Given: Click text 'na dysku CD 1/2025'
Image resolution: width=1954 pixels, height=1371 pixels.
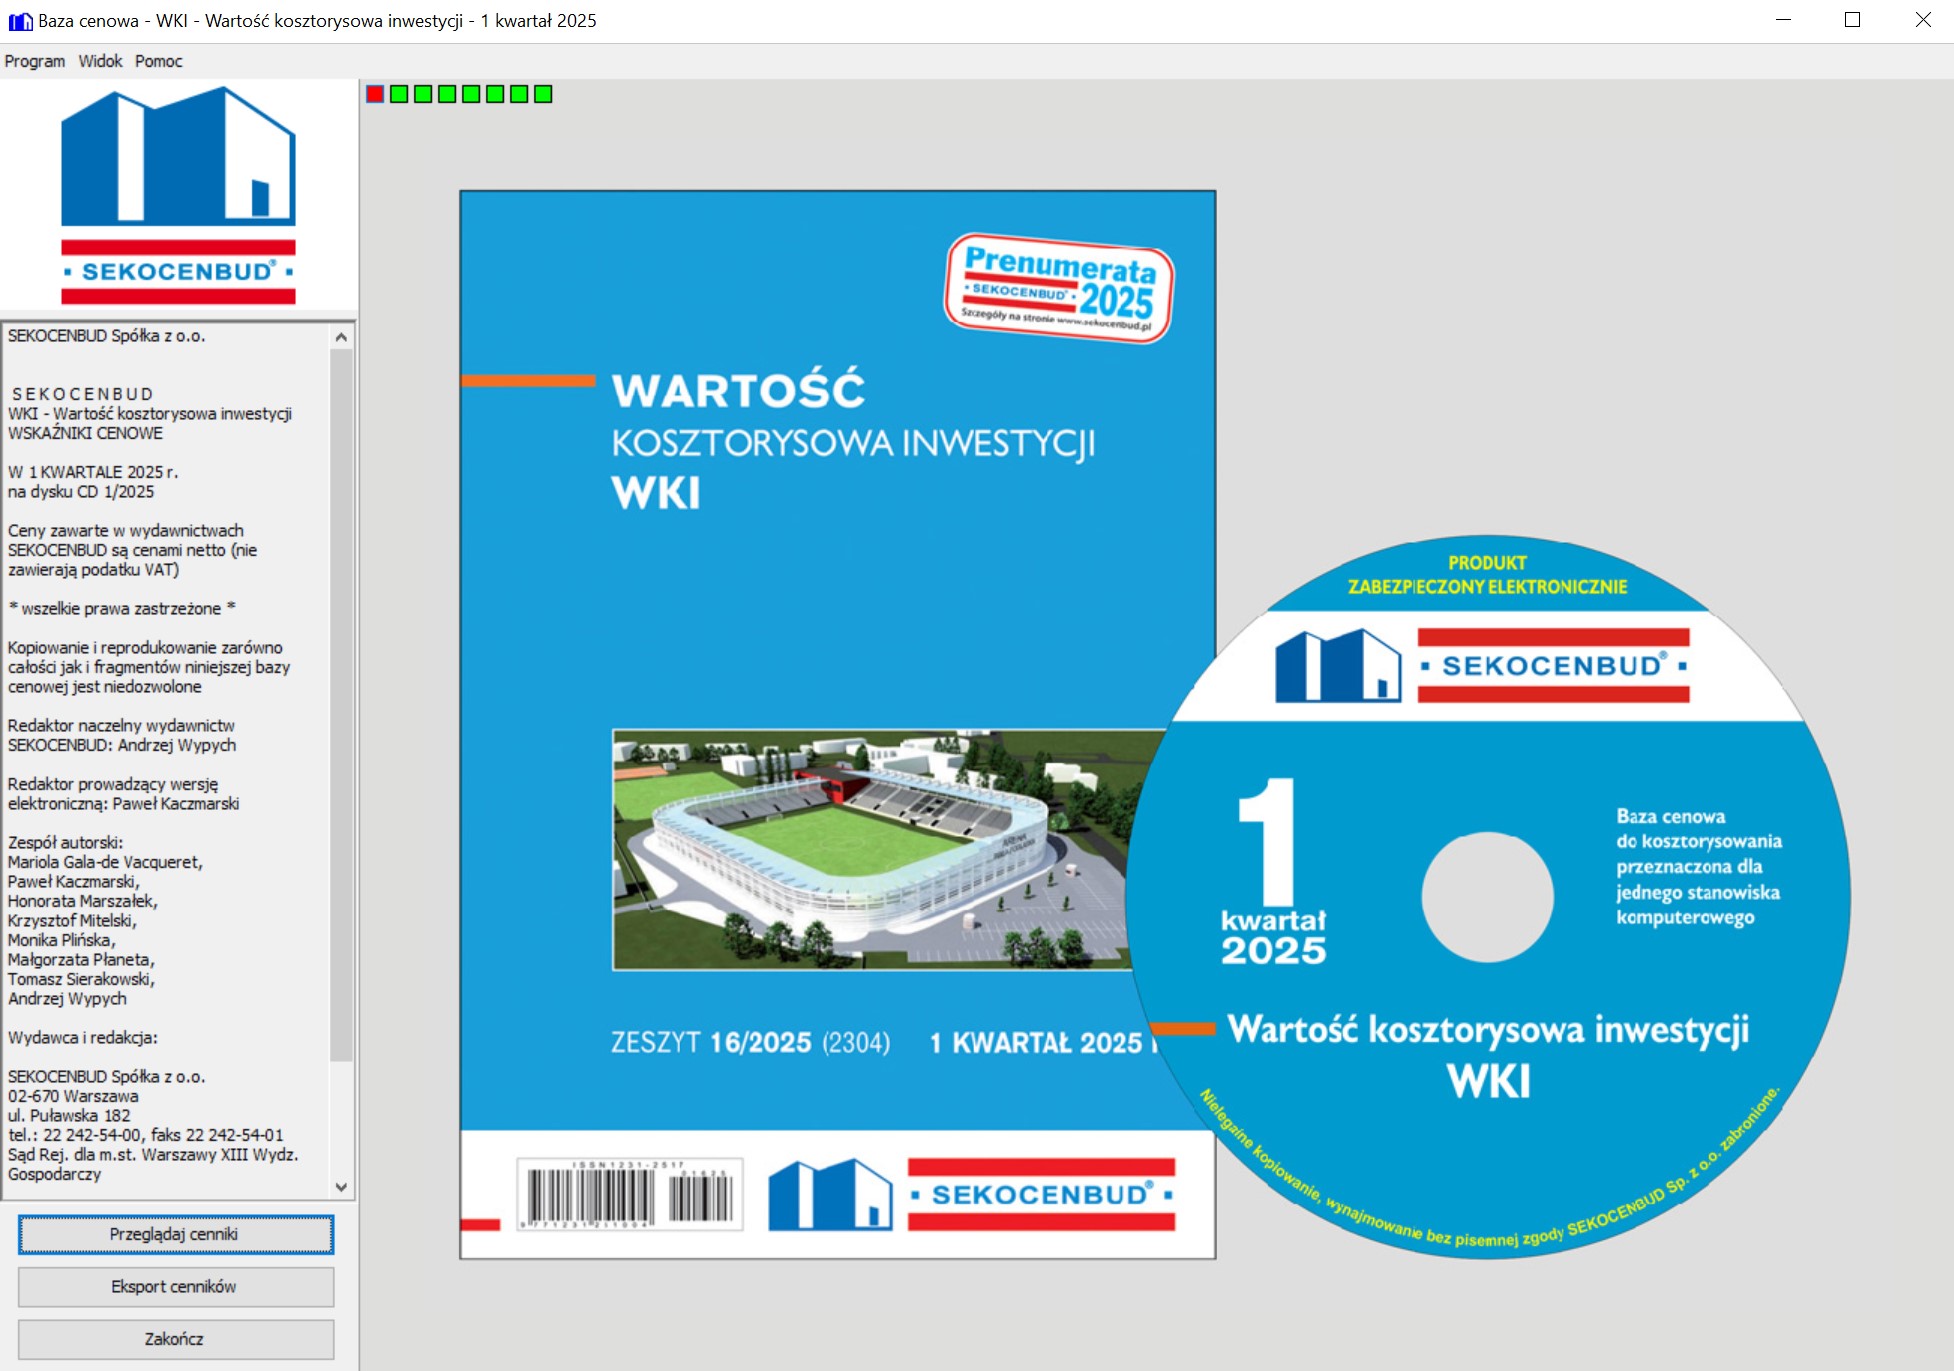Looking at the screenshot, I should tap(81, 492).
